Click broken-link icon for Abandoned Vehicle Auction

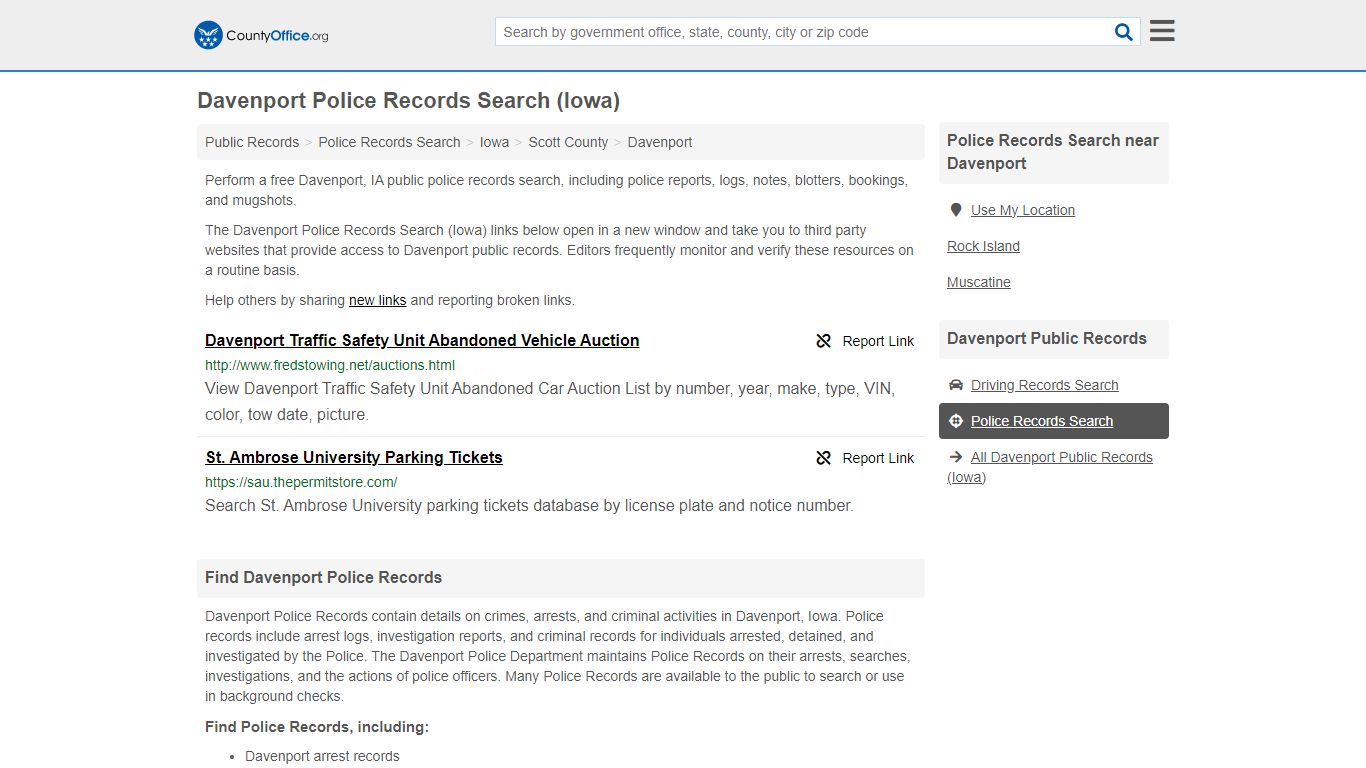tap(824, 341)
